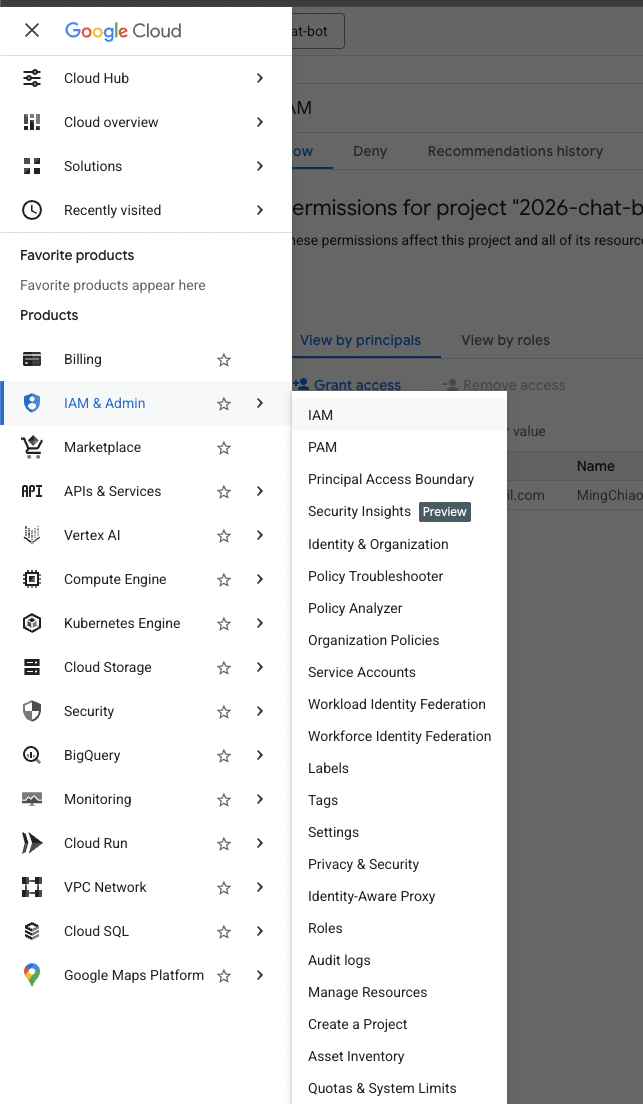Viewport: 643px width, 1104px height.
Task: Expand the Recently visited submenu chevron
Action: (260, 210)
